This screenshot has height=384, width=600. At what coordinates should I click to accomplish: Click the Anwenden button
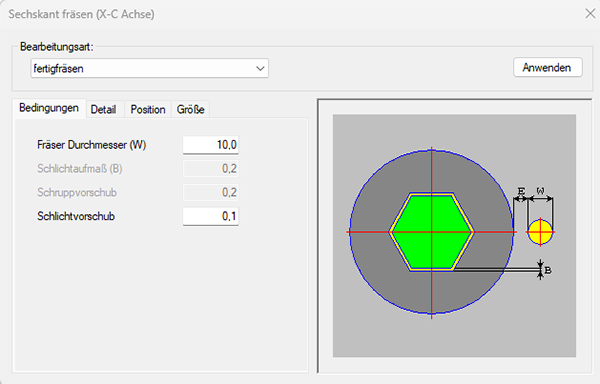coord(548,68)
